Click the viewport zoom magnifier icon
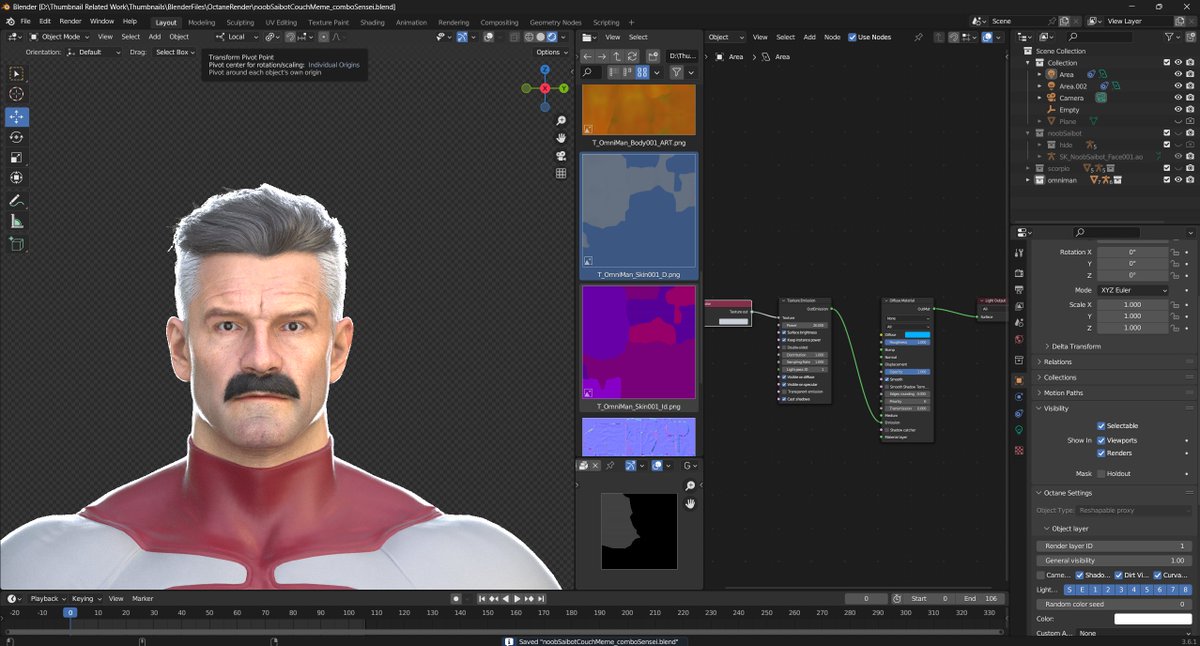 [x=561, y=121]
